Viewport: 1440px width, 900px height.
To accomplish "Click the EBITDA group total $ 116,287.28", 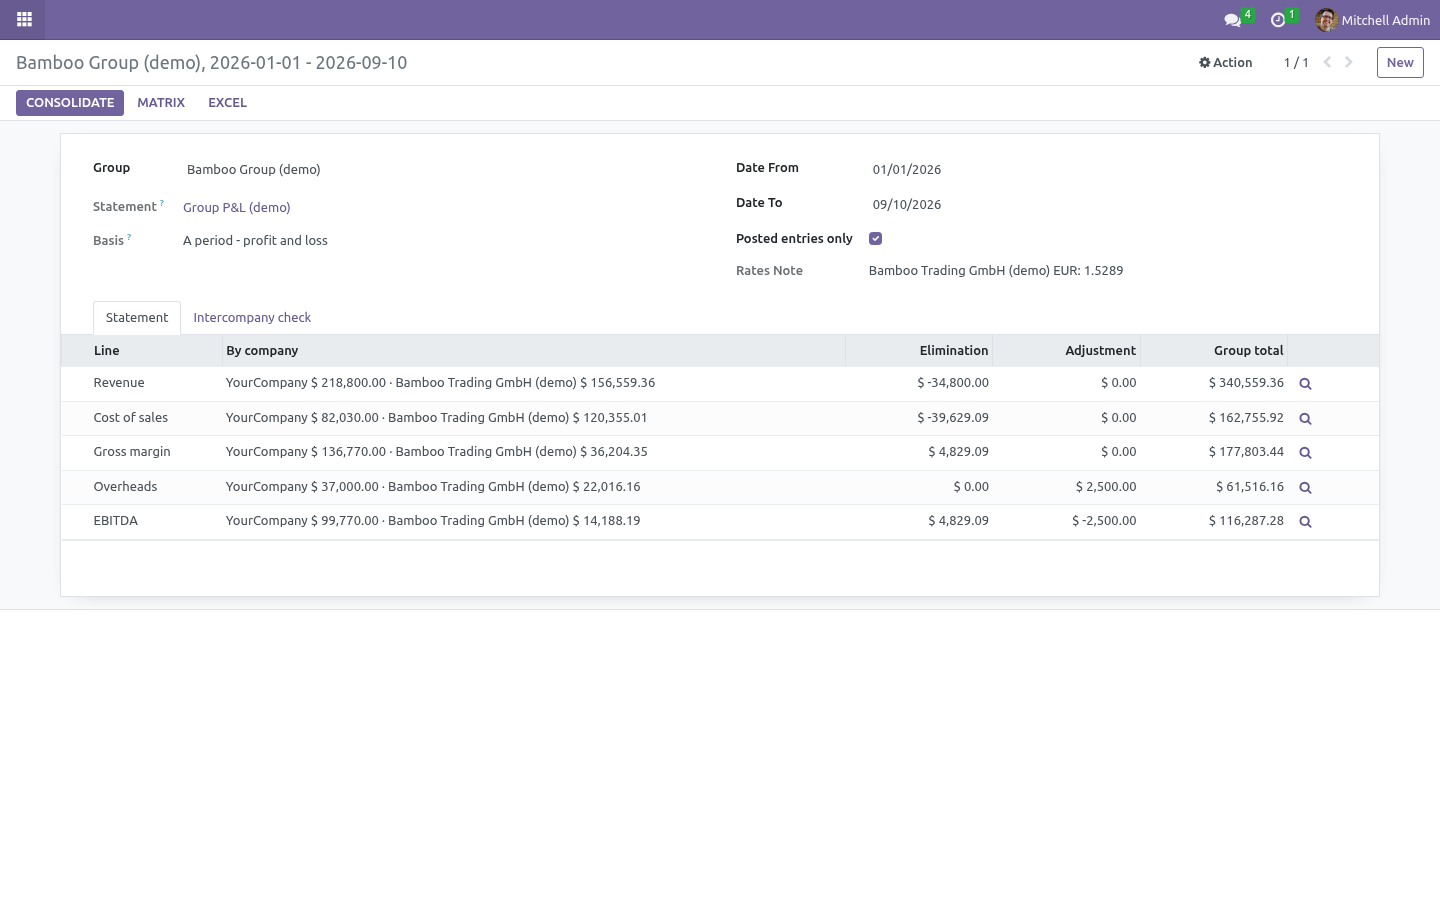I will (x=1246, y=521).
